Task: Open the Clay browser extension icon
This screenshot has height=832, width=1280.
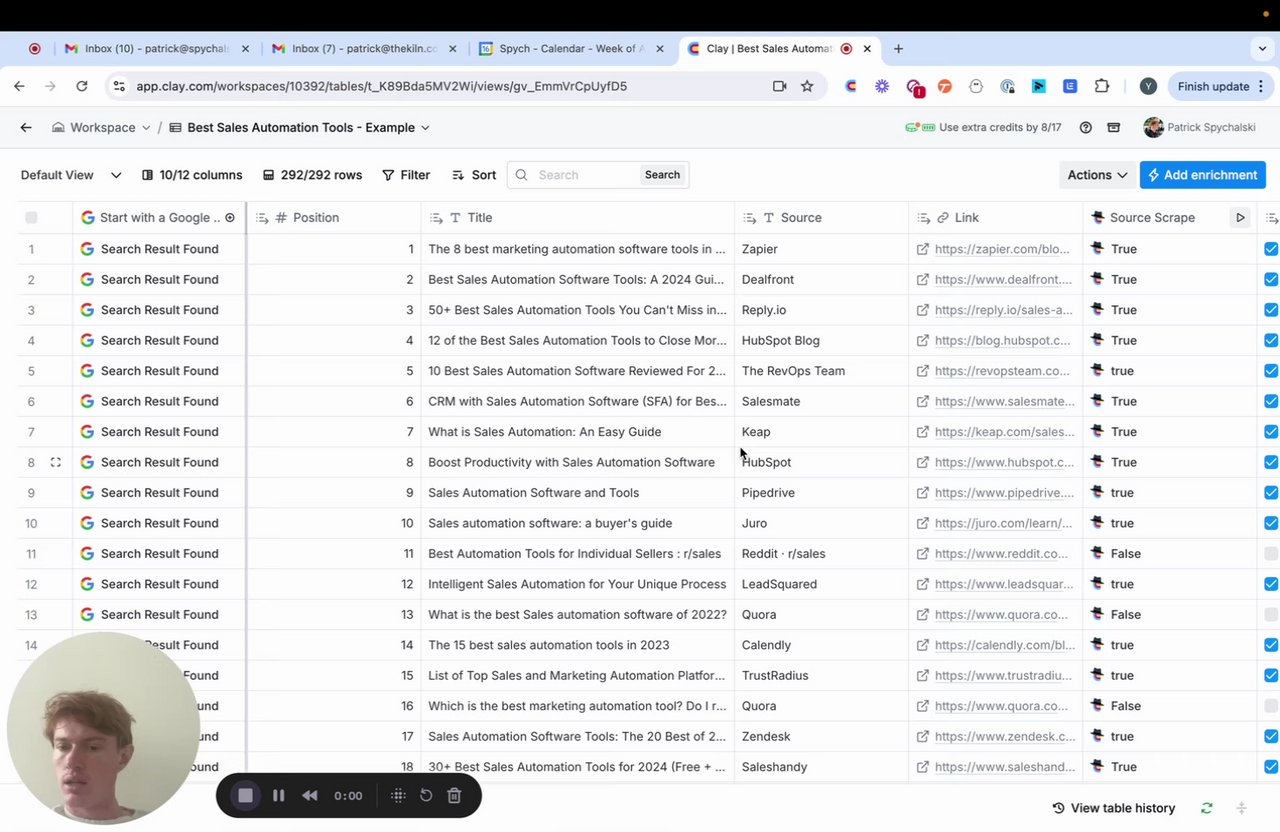Action: (x=851, y=86)
